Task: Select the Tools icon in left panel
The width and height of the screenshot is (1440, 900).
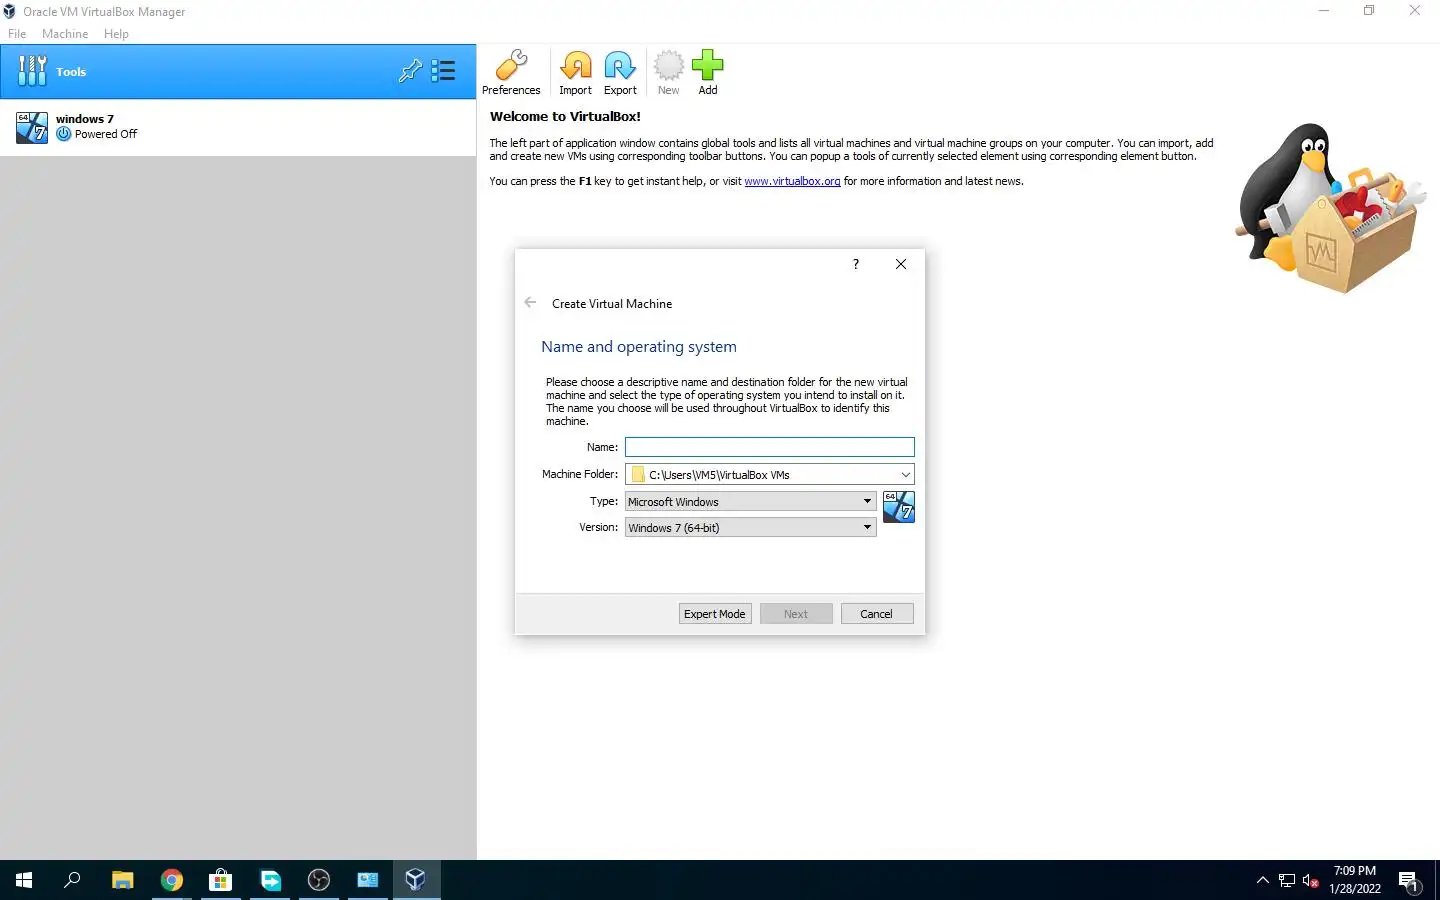Action: click(x=32, y=71)
